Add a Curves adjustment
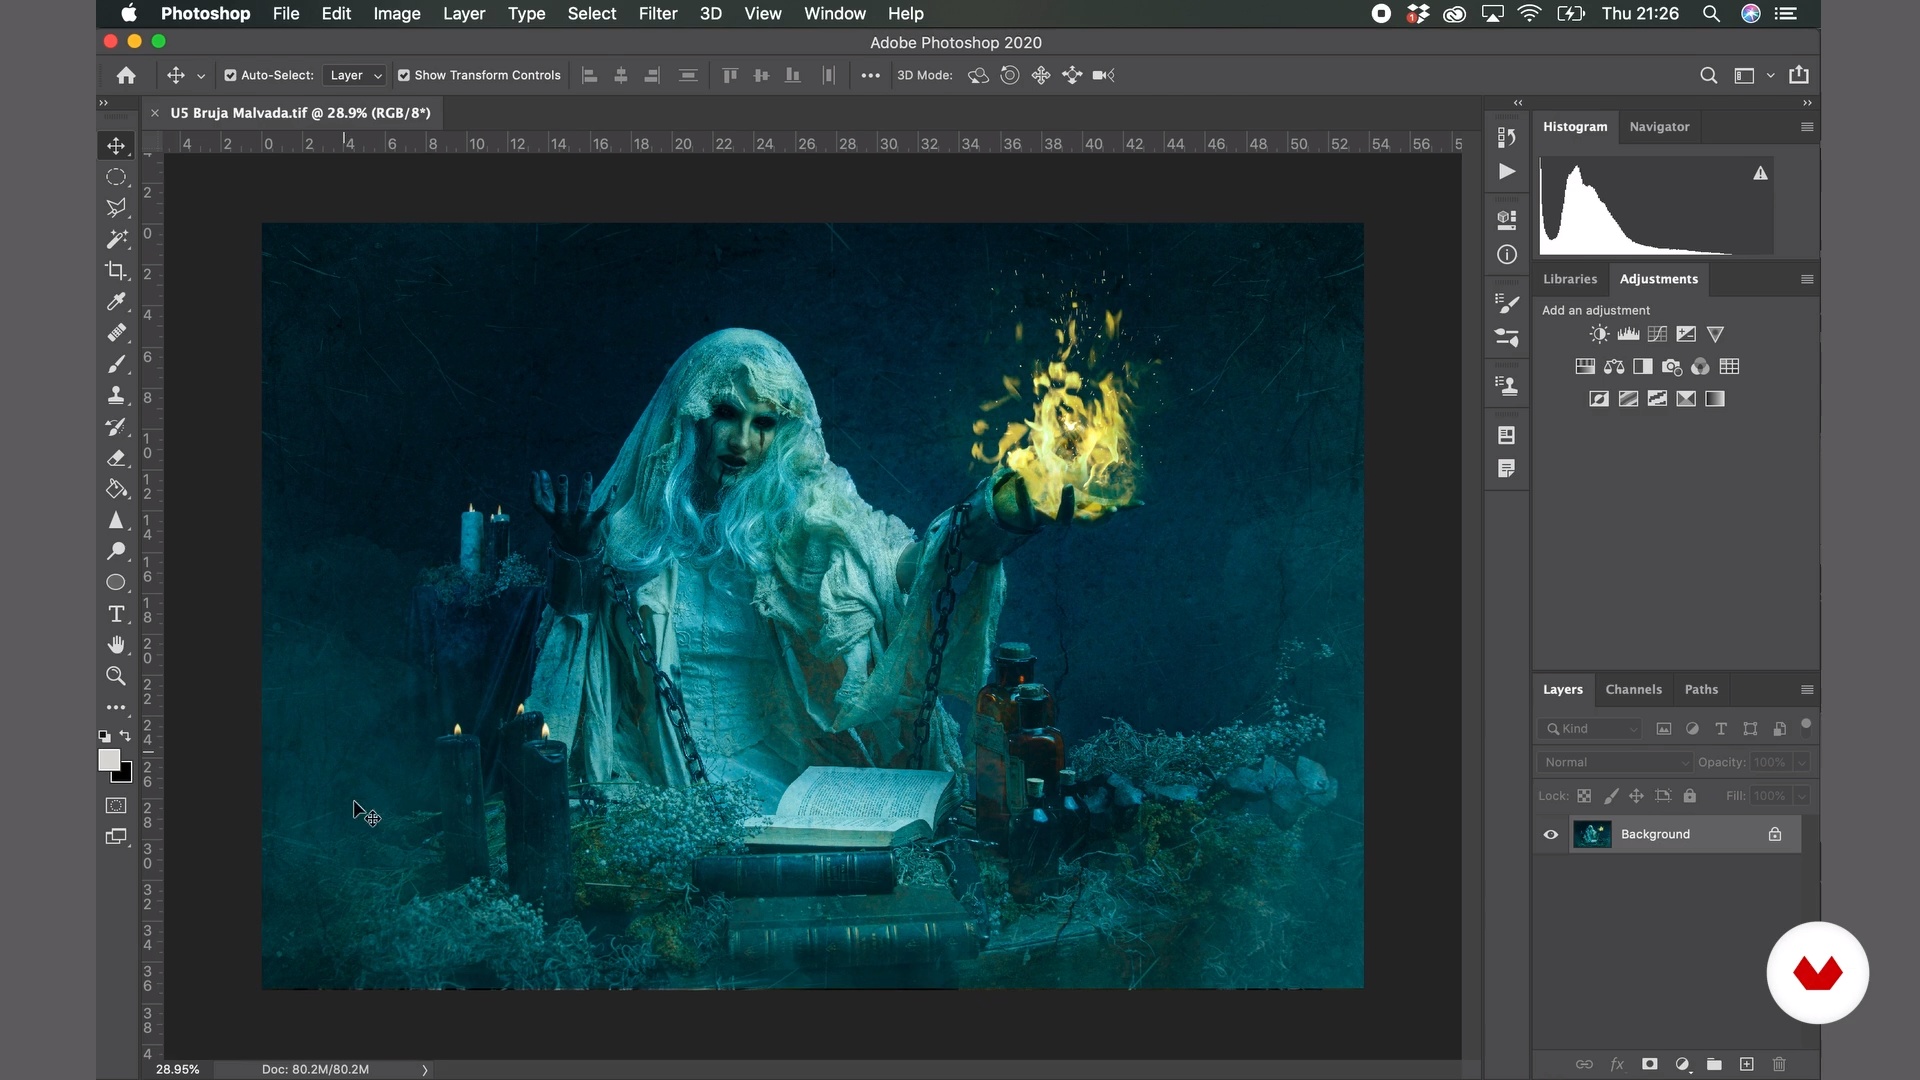This screenshot has height=1080, width=1920. tap(1657, 334)
